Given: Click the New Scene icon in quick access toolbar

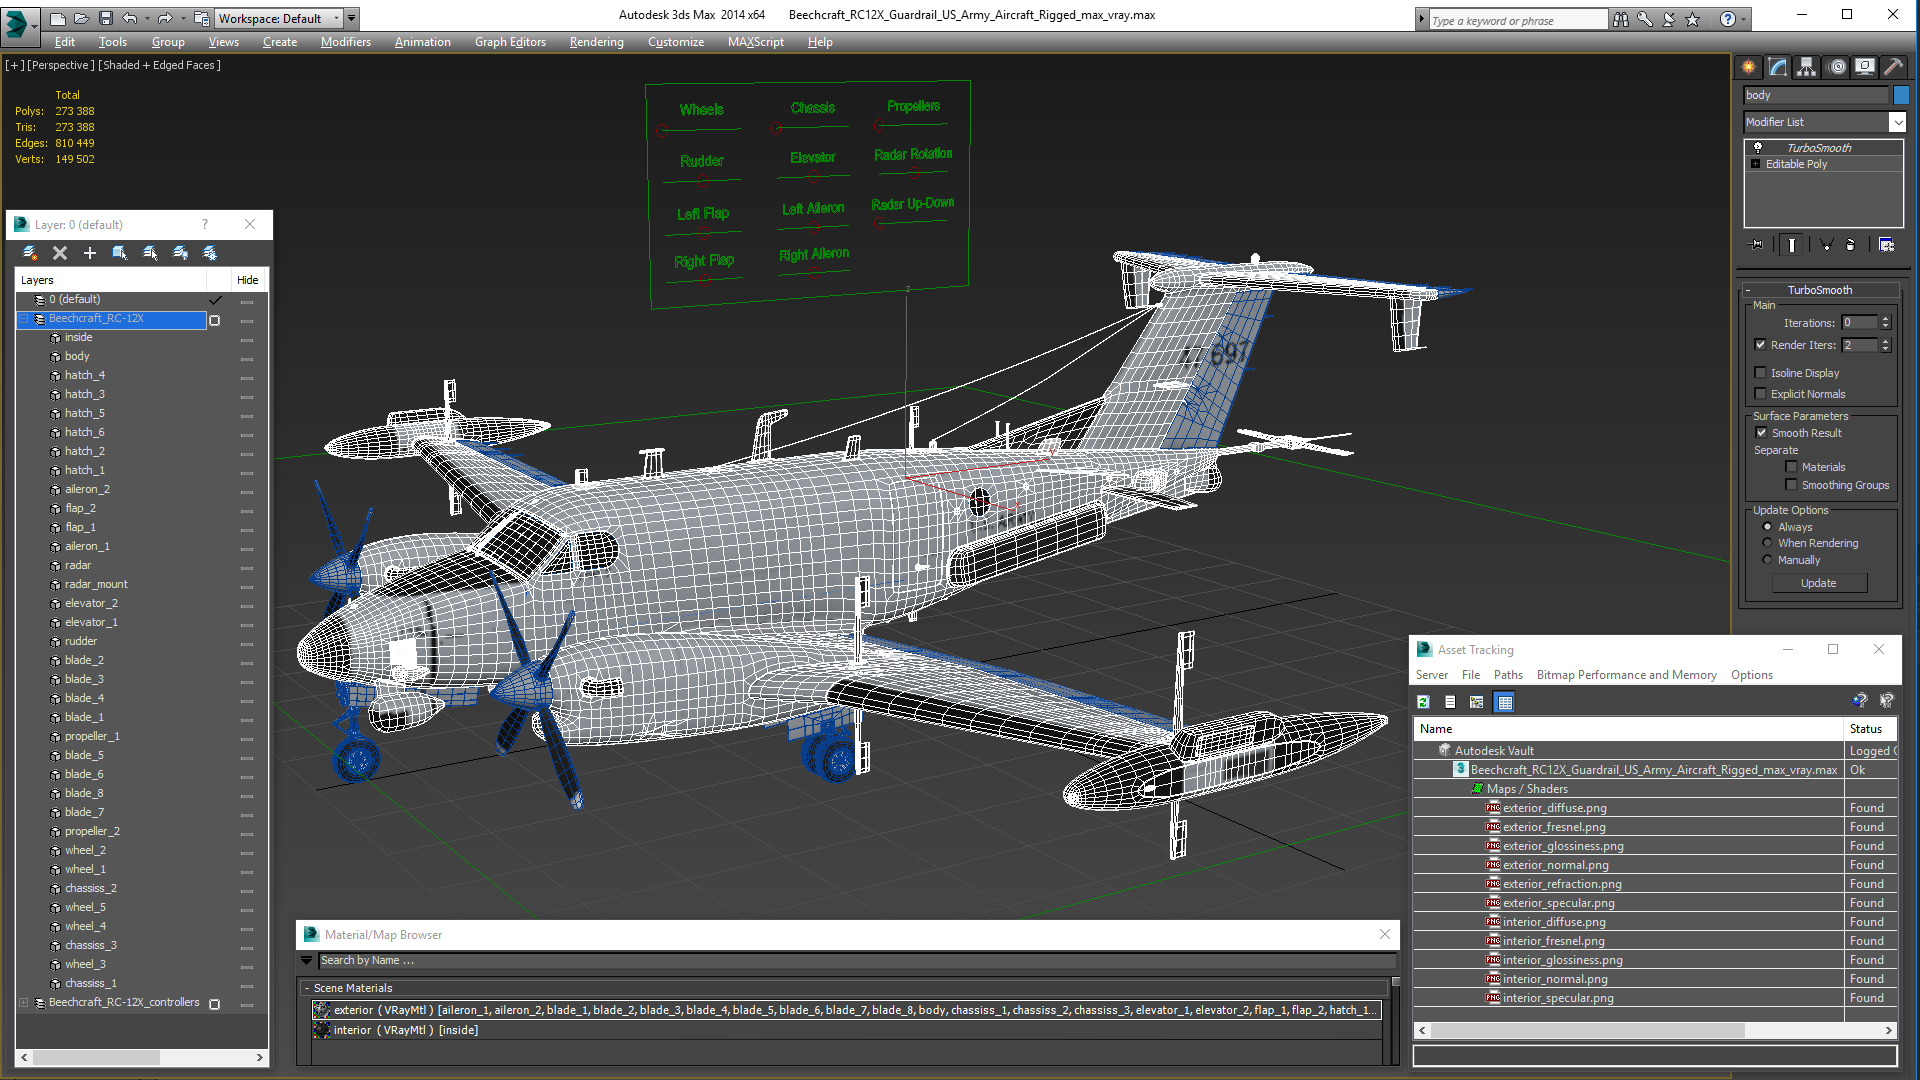Looking at the screenshot, I should [57, 18].
